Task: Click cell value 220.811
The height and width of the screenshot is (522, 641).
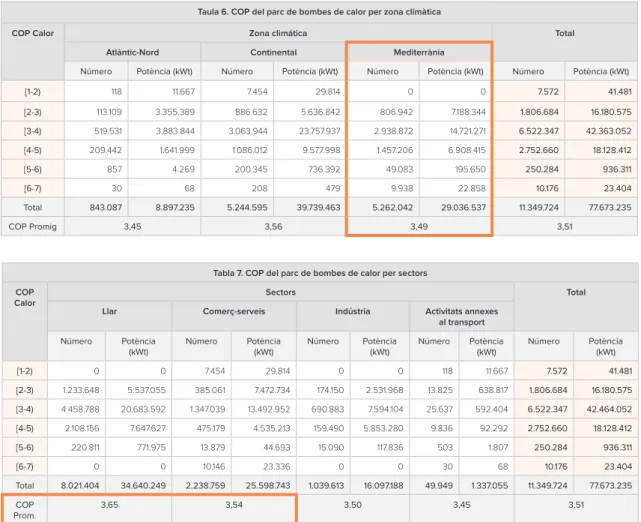Action: coord(85,448)
